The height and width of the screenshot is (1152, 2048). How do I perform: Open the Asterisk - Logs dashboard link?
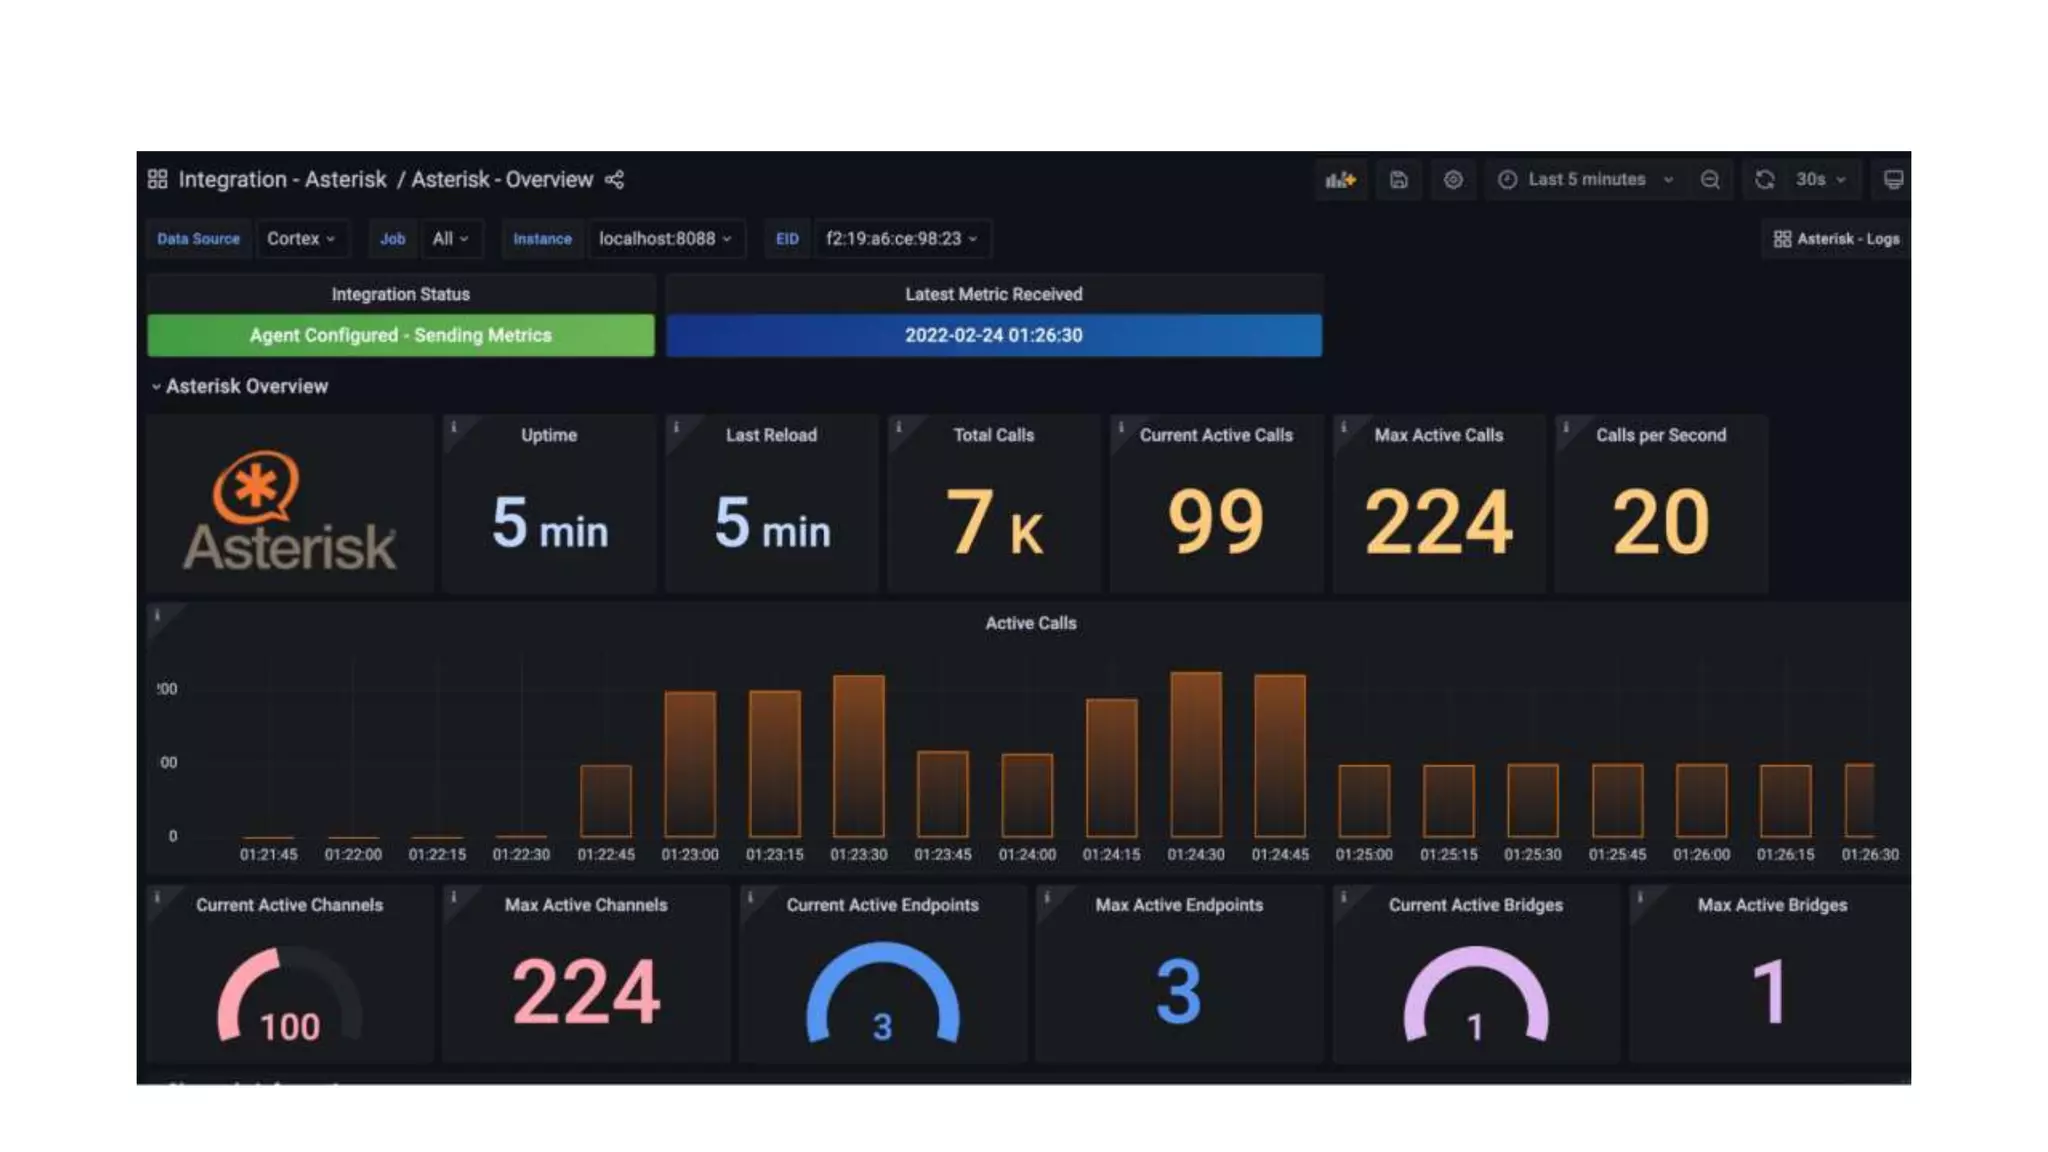coord(1836,239)
